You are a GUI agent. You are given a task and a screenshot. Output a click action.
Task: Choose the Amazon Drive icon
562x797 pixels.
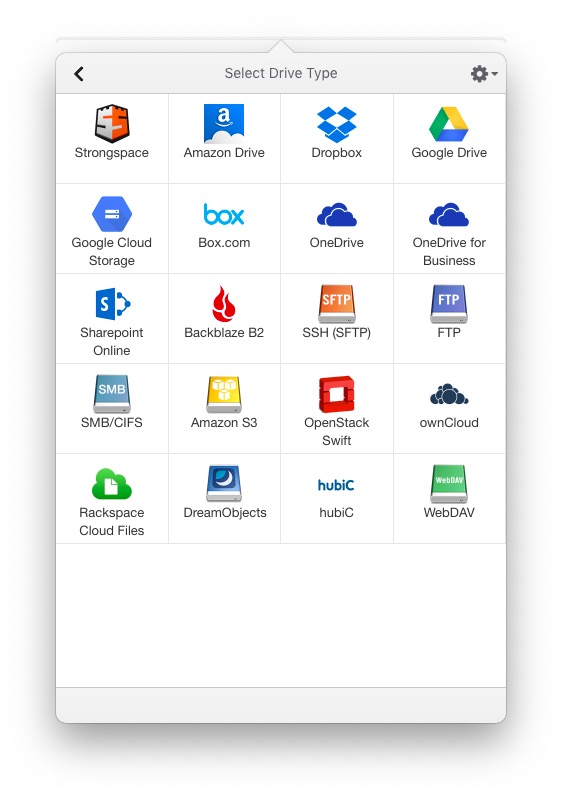tap(224, 124)
